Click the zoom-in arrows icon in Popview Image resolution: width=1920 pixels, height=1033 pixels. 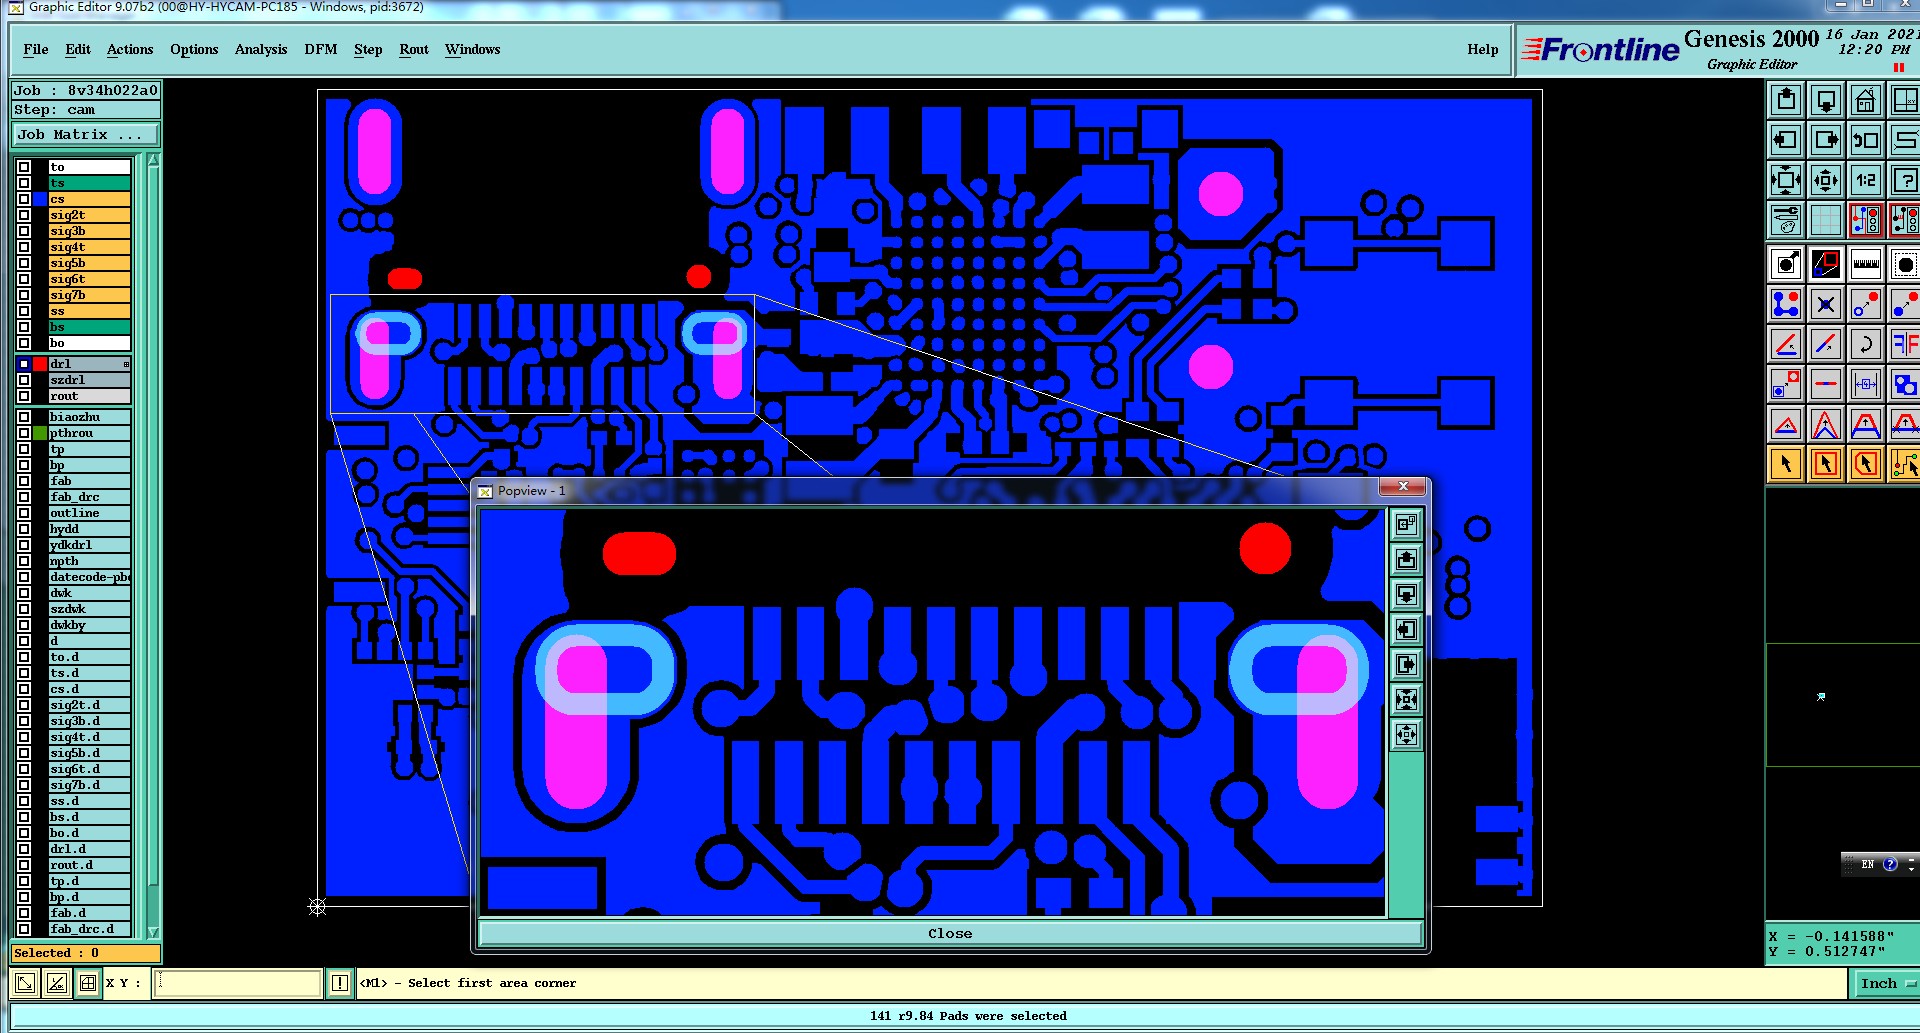1406,700
